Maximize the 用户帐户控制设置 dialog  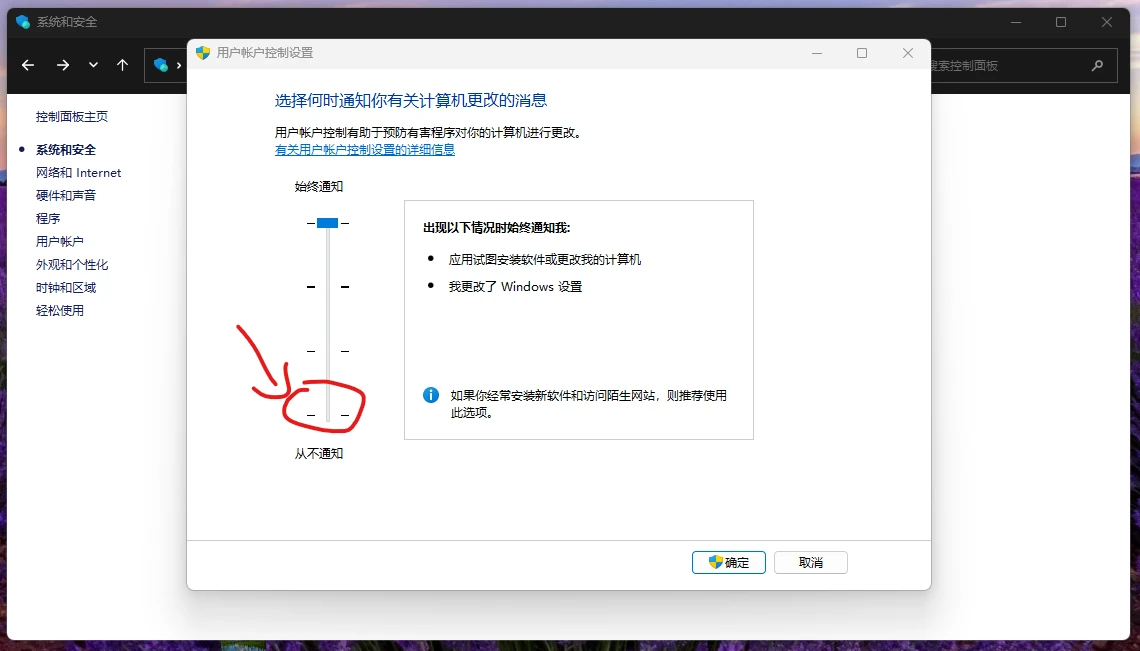click(x=862, y=53)
